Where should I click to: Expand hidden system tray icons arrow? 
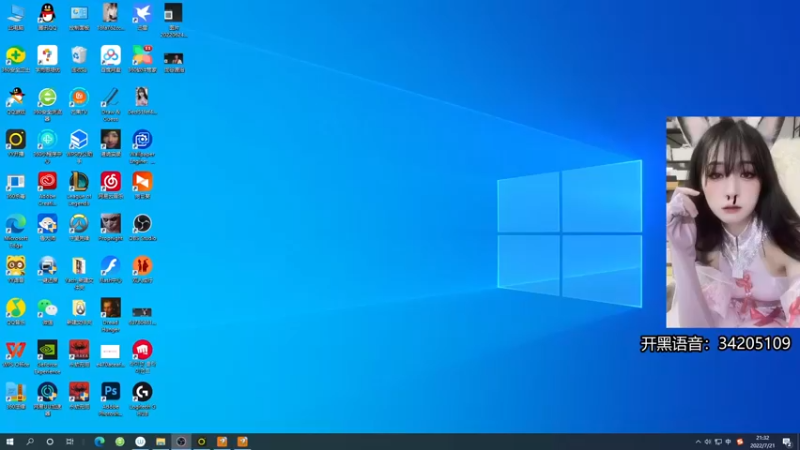(x=698, y=442)
